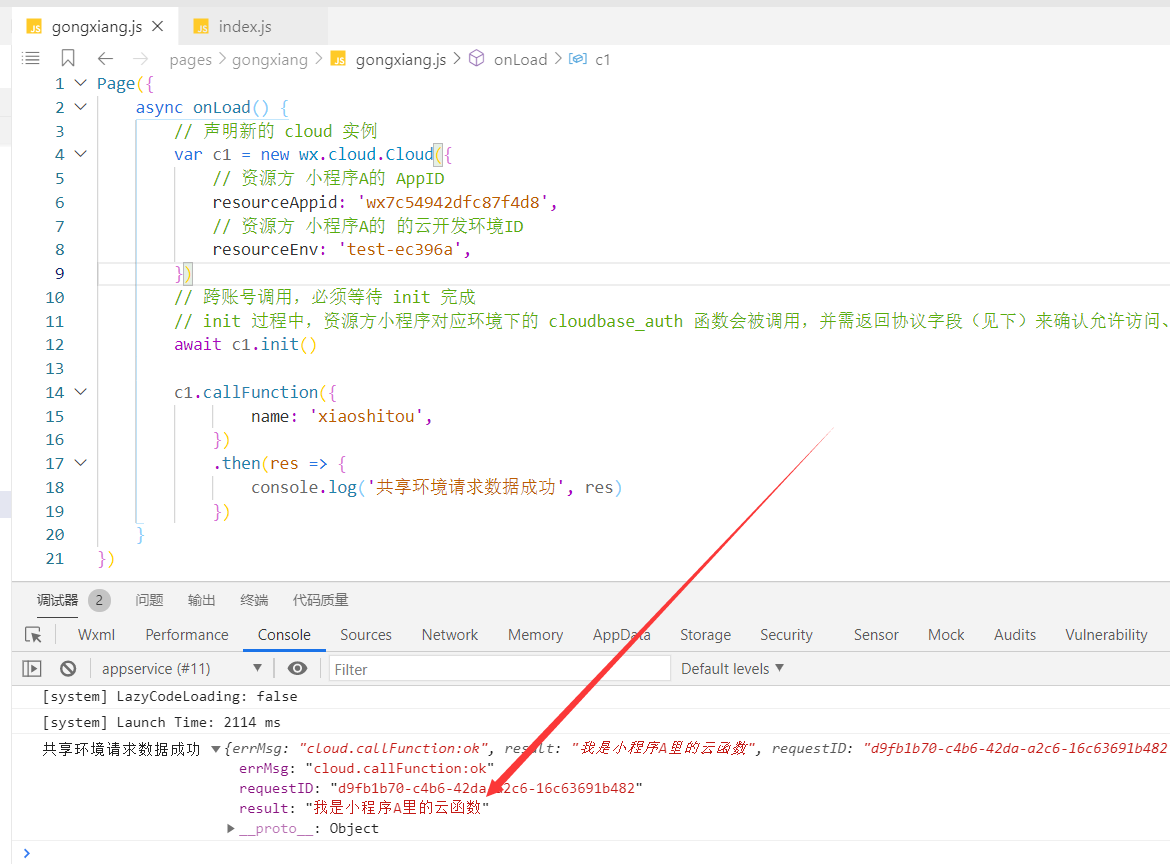Click the 'xiaoshitou' name value

(x=366, y=416)
